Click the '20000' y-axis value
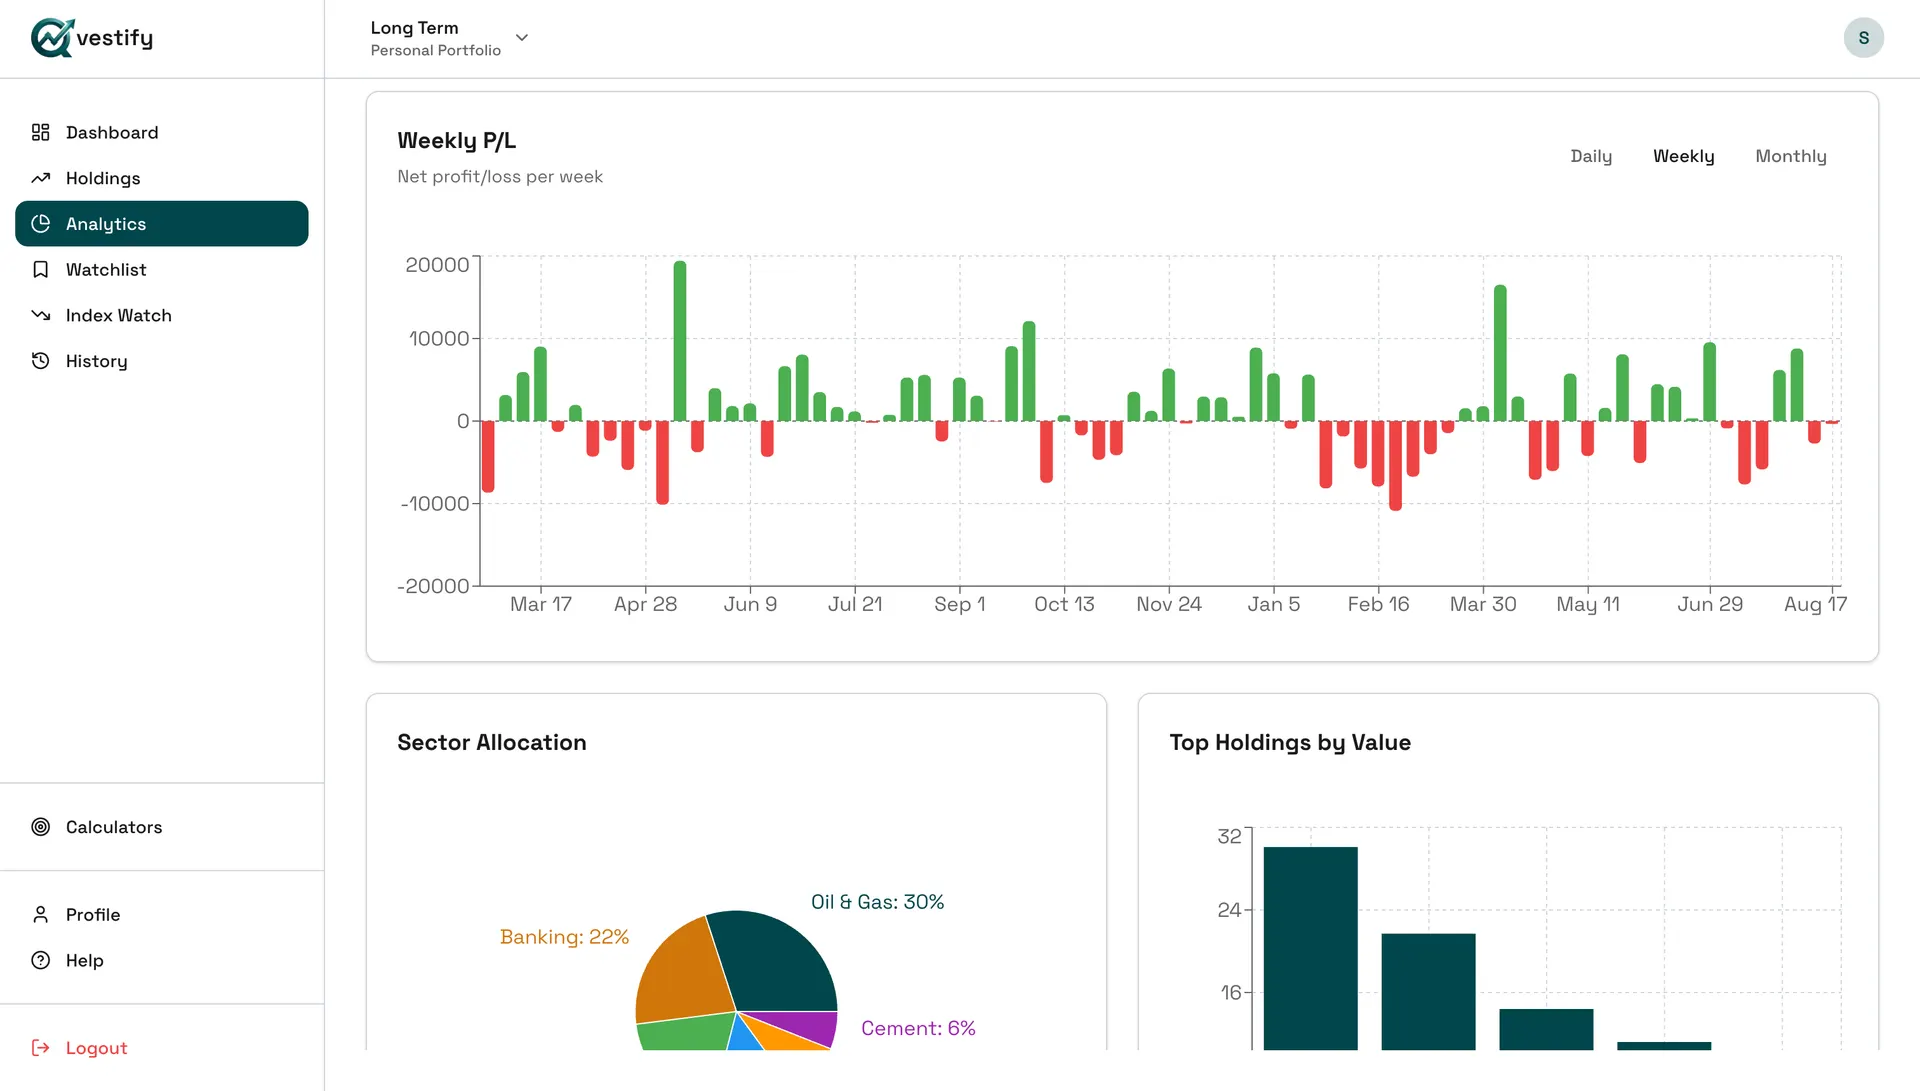Screen dimensions: 1920x1091 tap(436, 265)
